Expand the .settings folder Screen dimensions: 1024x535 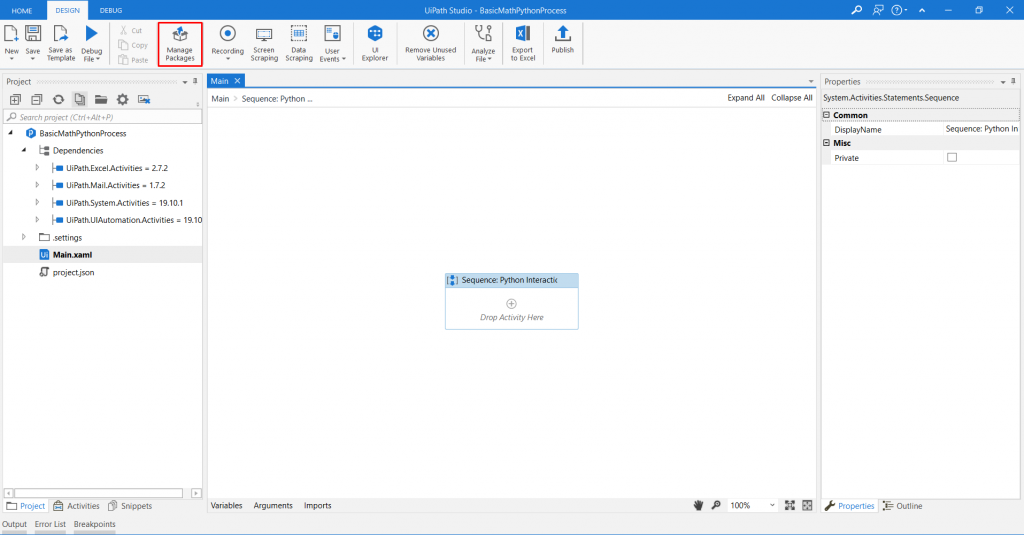[x=24, y=237]
